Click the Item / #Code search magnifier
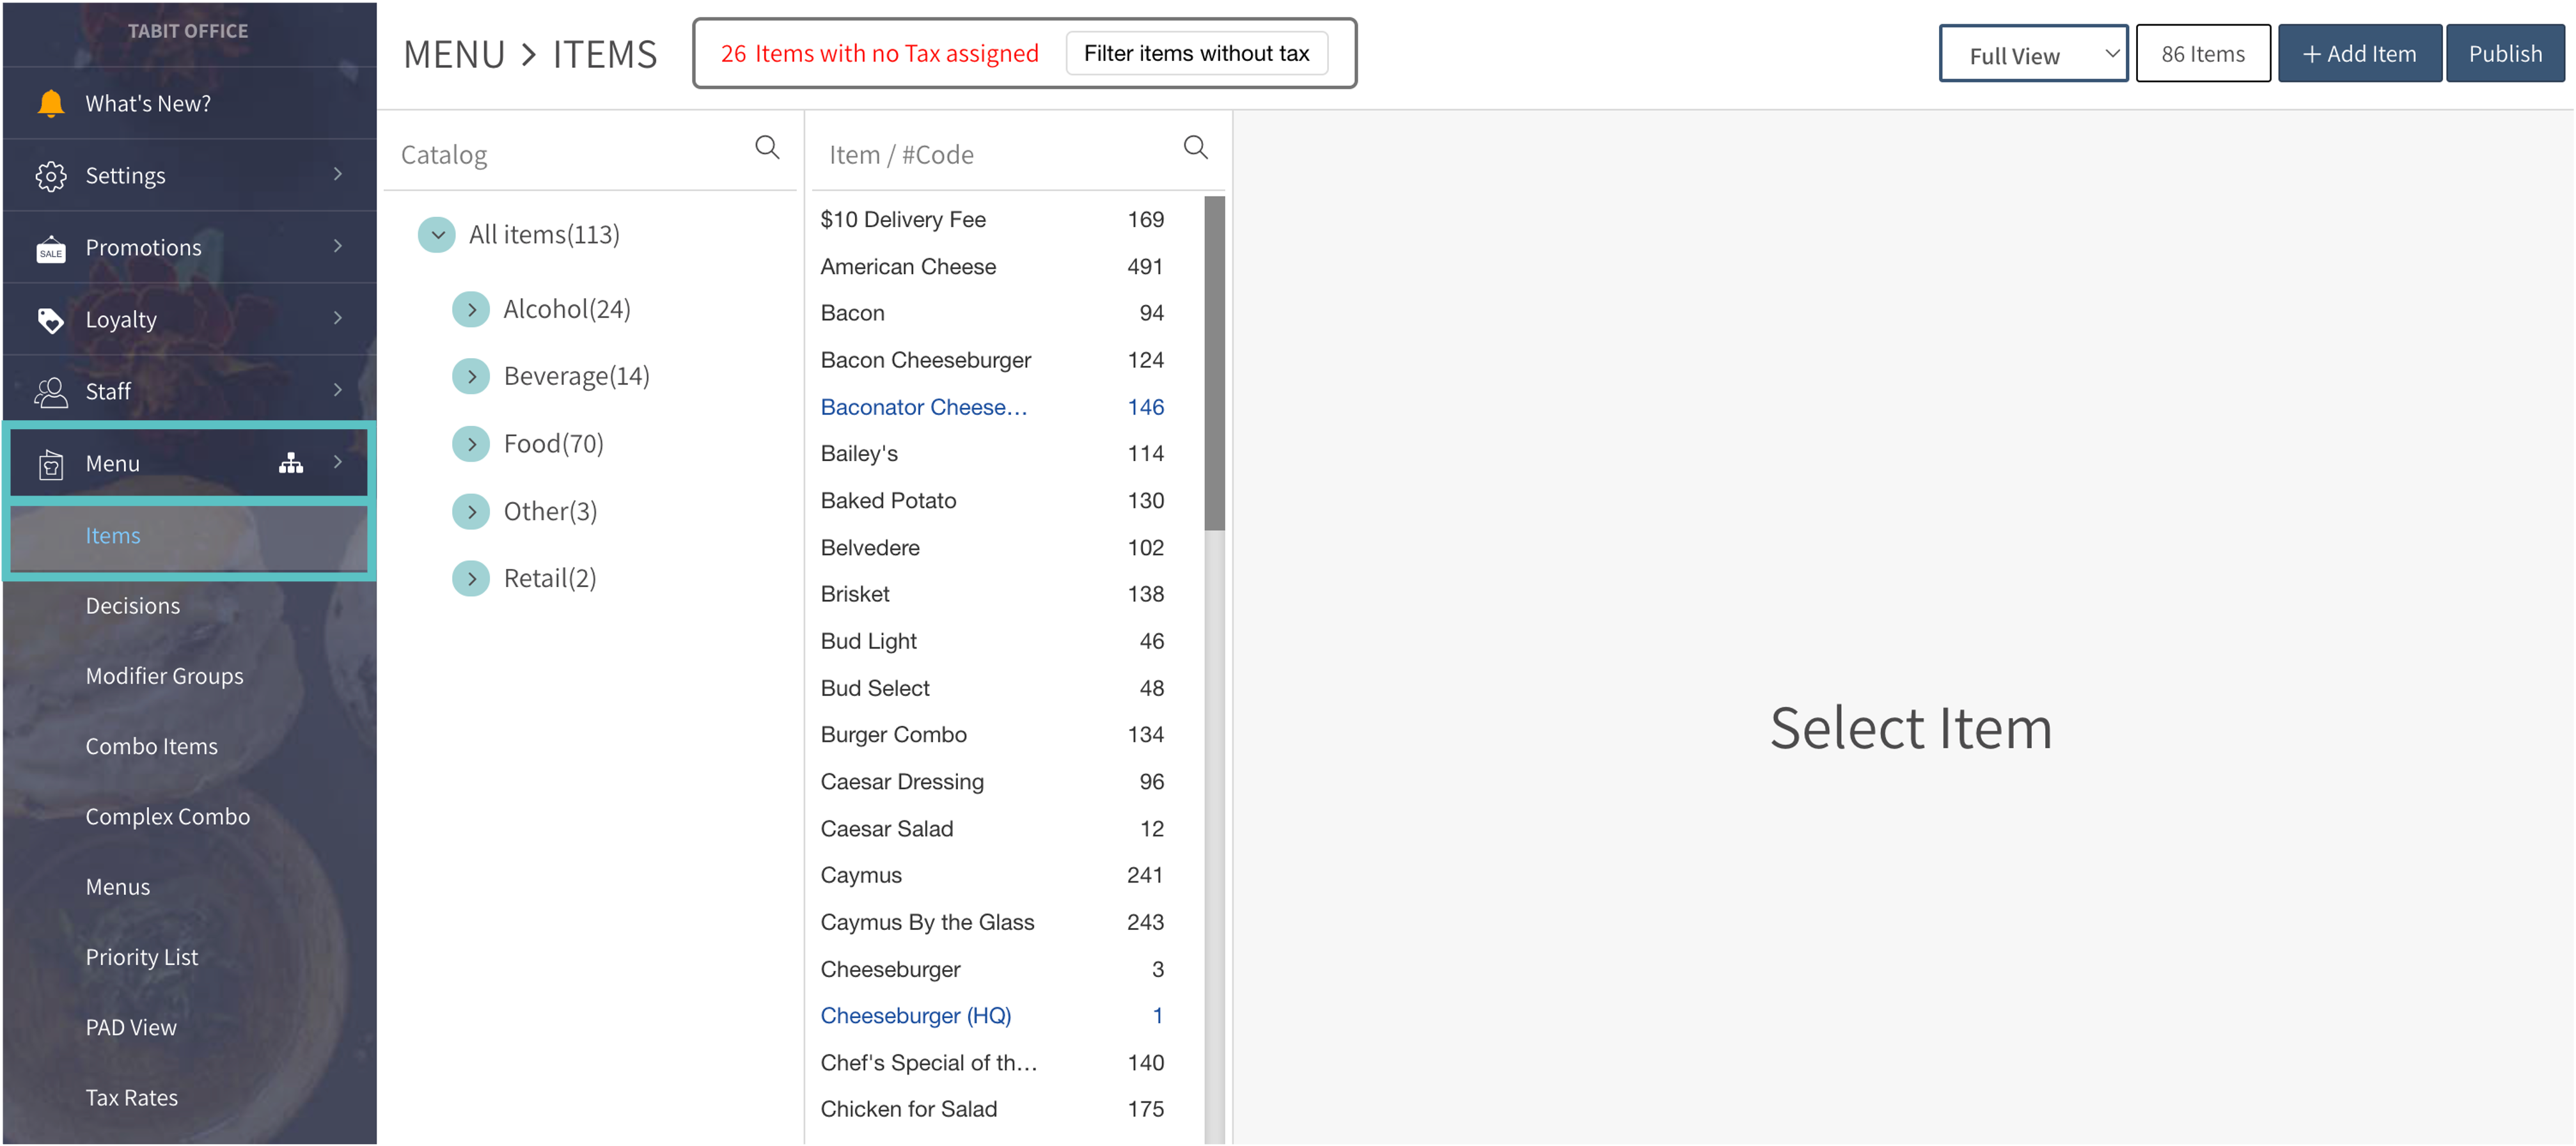2576x1146 pixels. (x=1195, y=148)
